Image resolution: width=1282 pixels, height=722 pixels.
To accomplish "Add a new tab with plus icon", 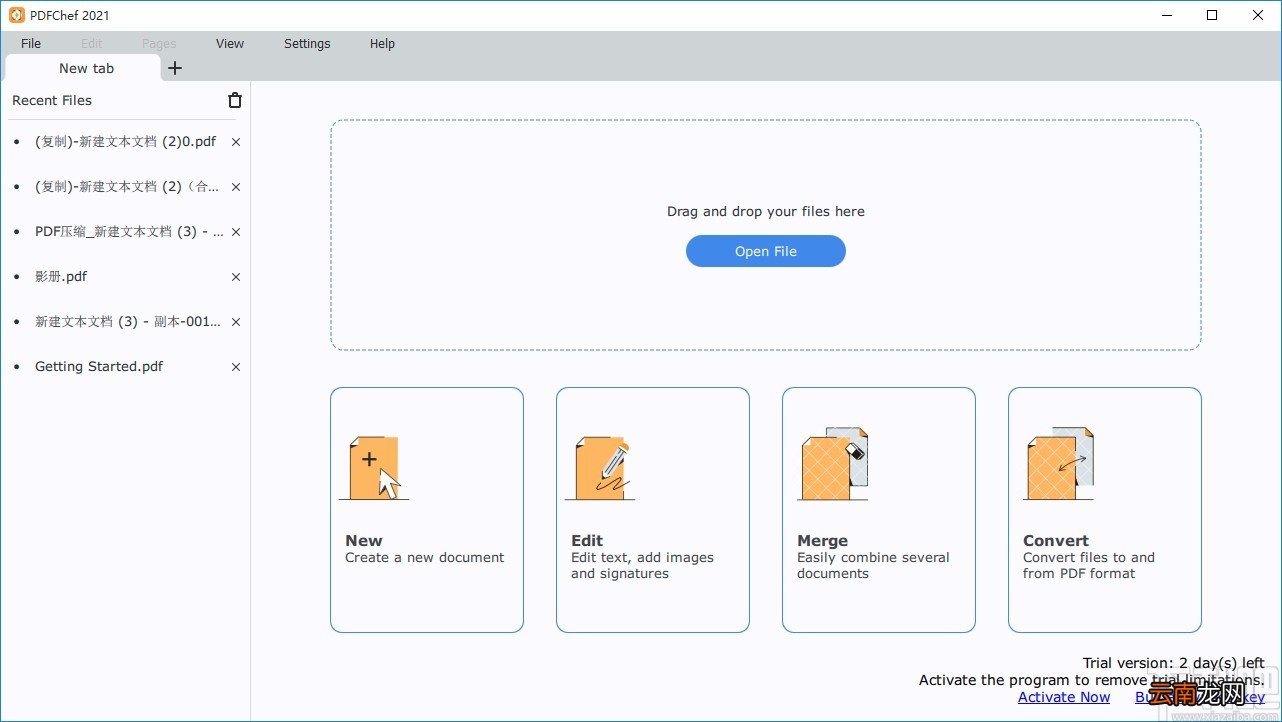I will [175, 68].
